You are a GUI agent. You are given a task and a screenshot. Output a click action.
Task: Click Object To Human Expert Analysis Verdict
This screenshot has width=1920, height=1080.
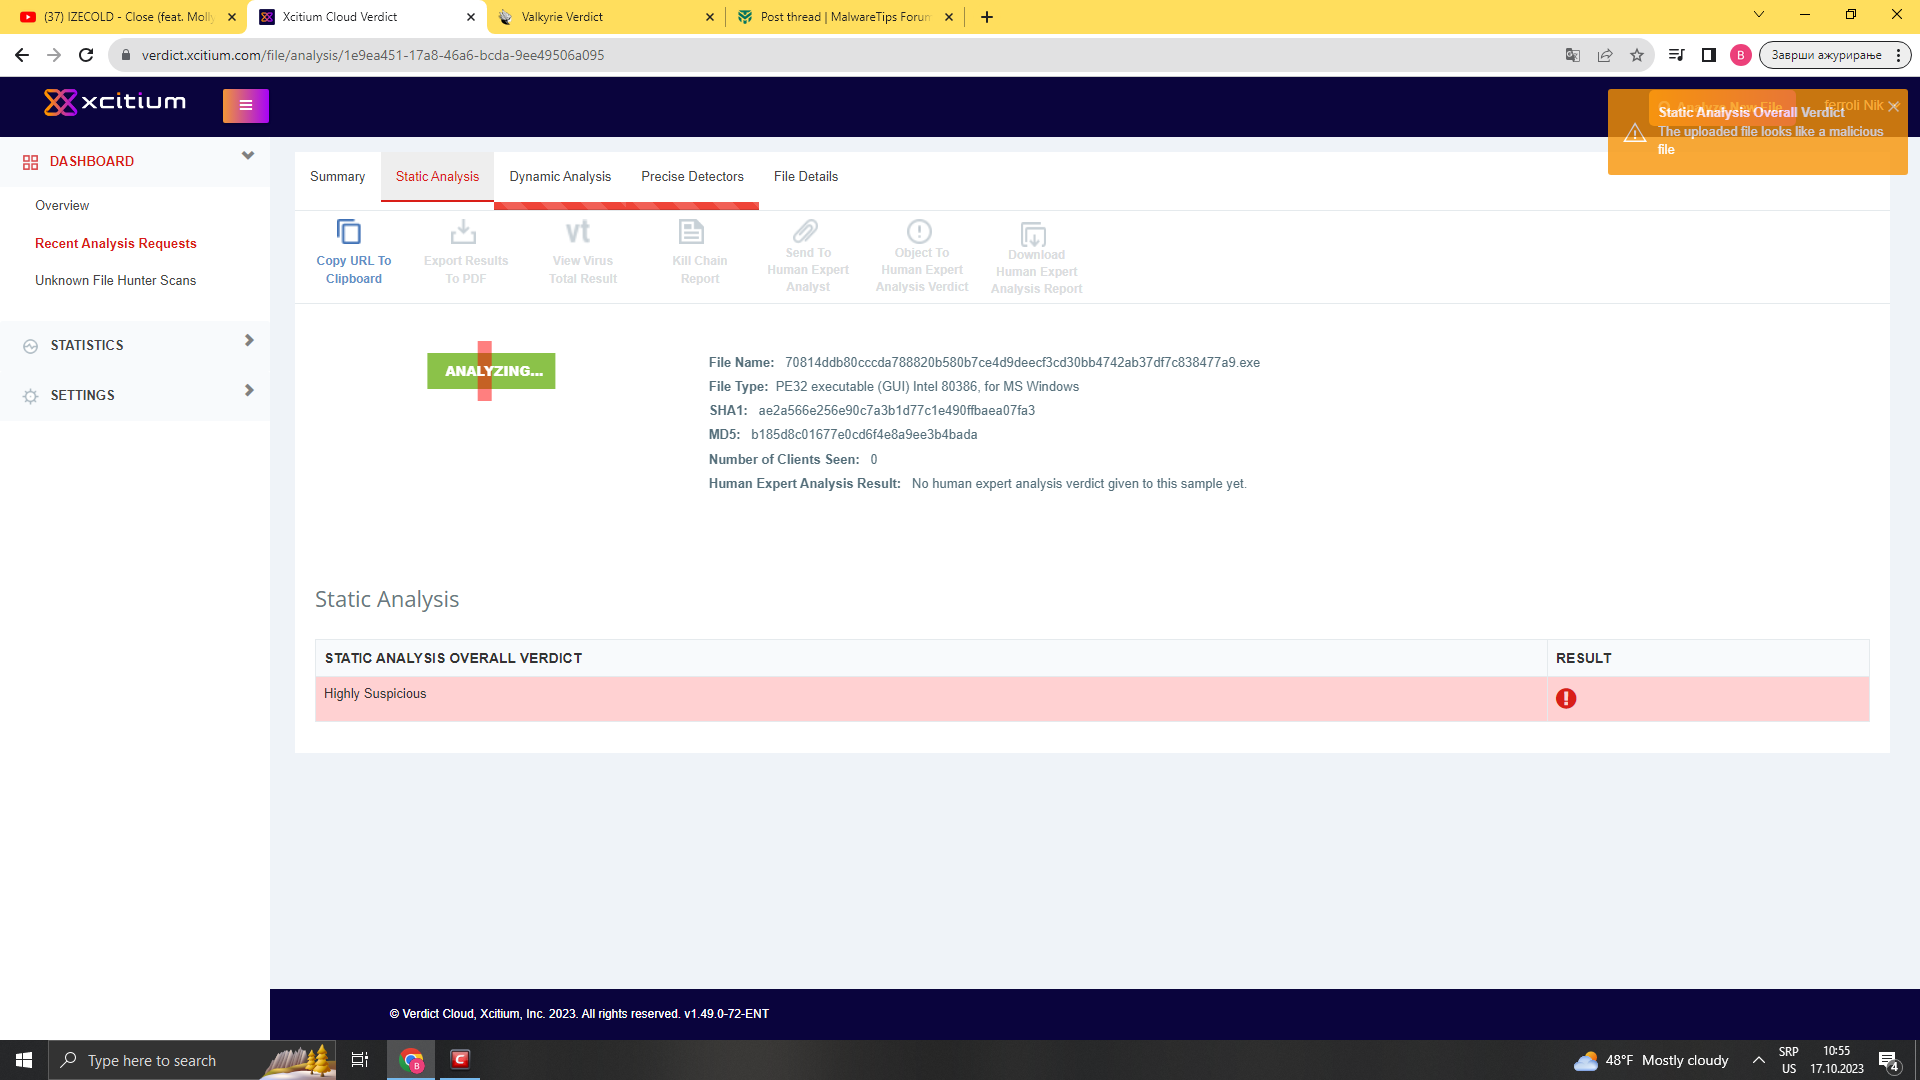[x=919, y=231]
